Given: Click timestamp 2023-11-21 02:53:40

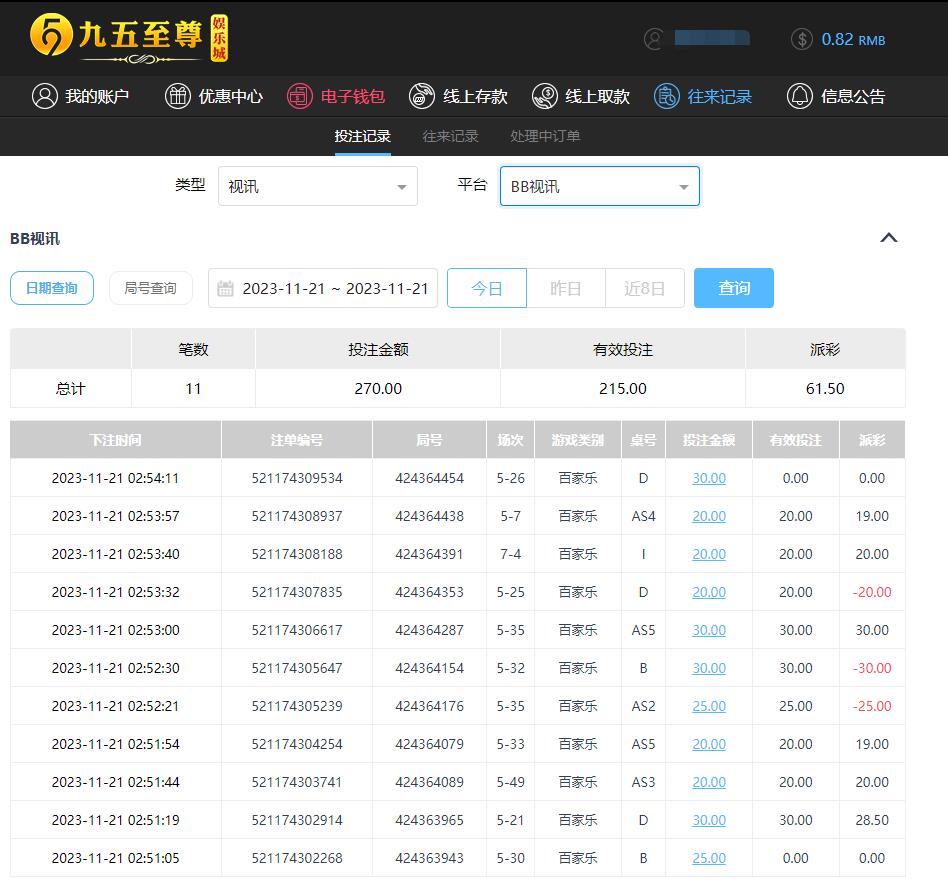Looking at the screenshot, I should (x=115, y=554).
